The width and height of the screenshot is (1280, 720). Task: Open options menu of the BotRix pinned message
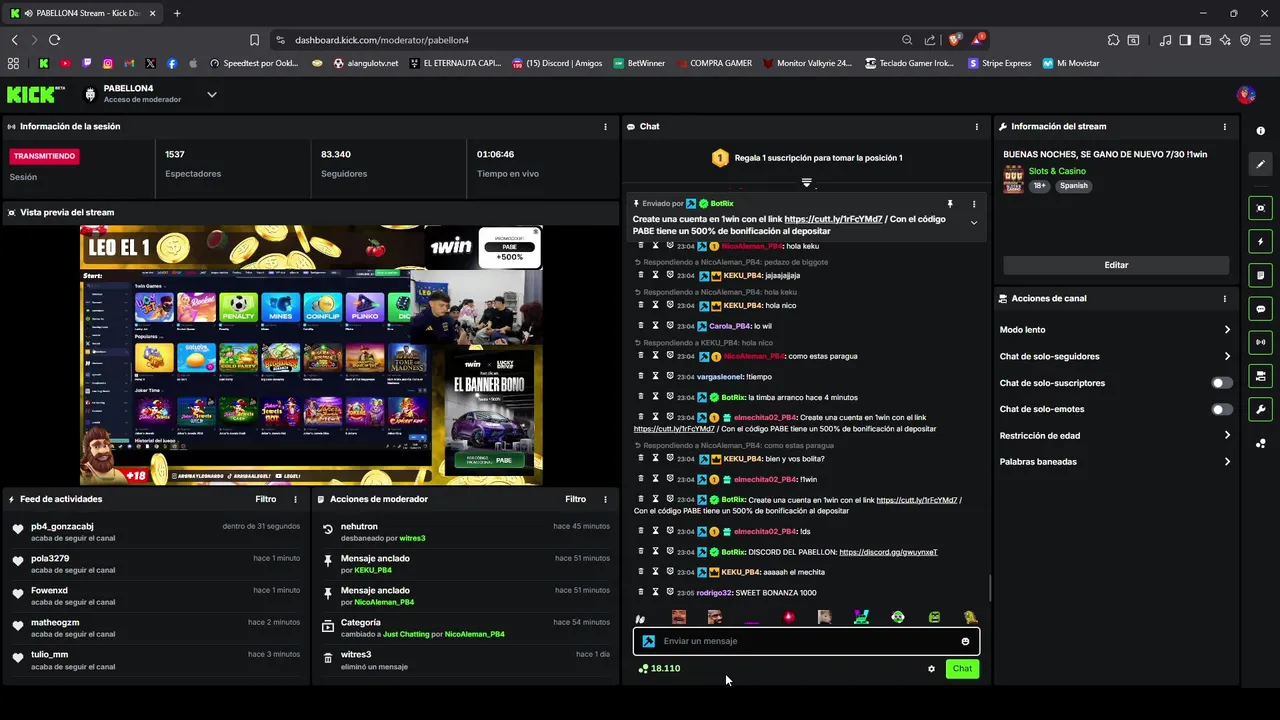tap(974, 204)
